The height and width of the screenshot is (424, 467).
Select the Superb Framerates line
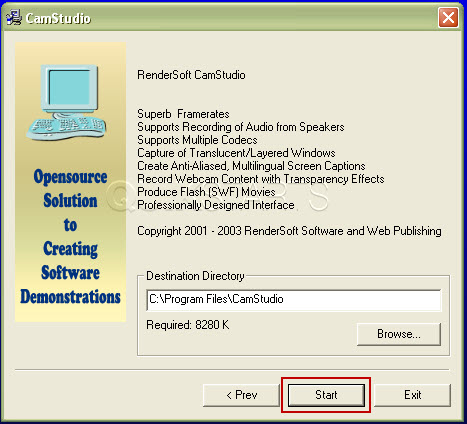pyautogui.click(x=183, y=114)
